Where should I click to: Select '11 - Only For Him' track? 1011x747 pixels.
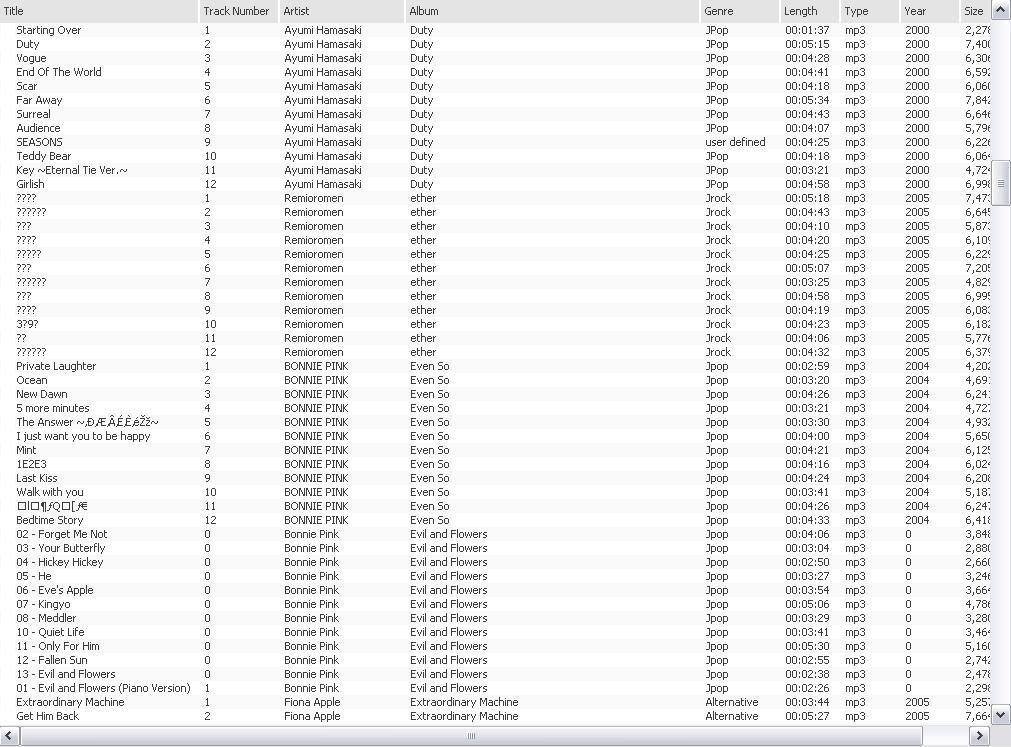58,646
